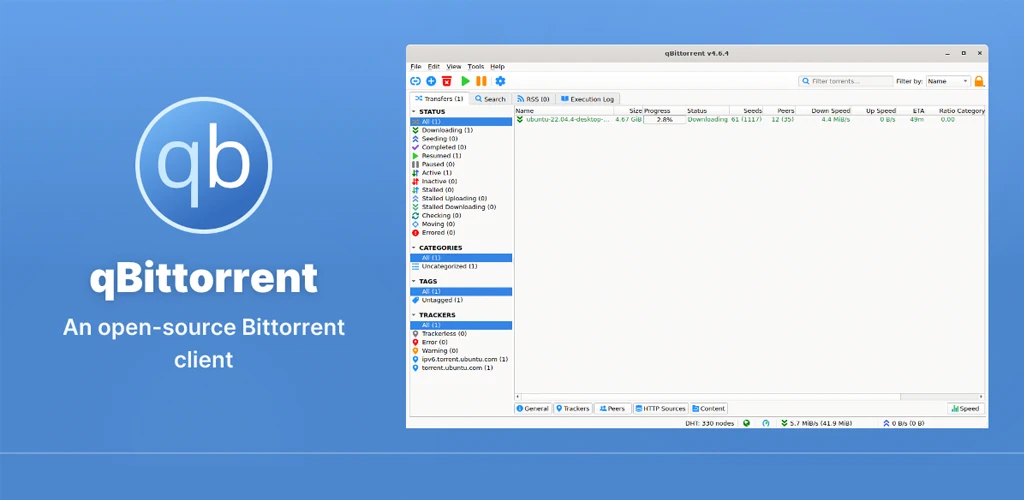Click the Add torrent file plus icon
Viewport: 1024px width, 500px height.
(x=431, y=81)
